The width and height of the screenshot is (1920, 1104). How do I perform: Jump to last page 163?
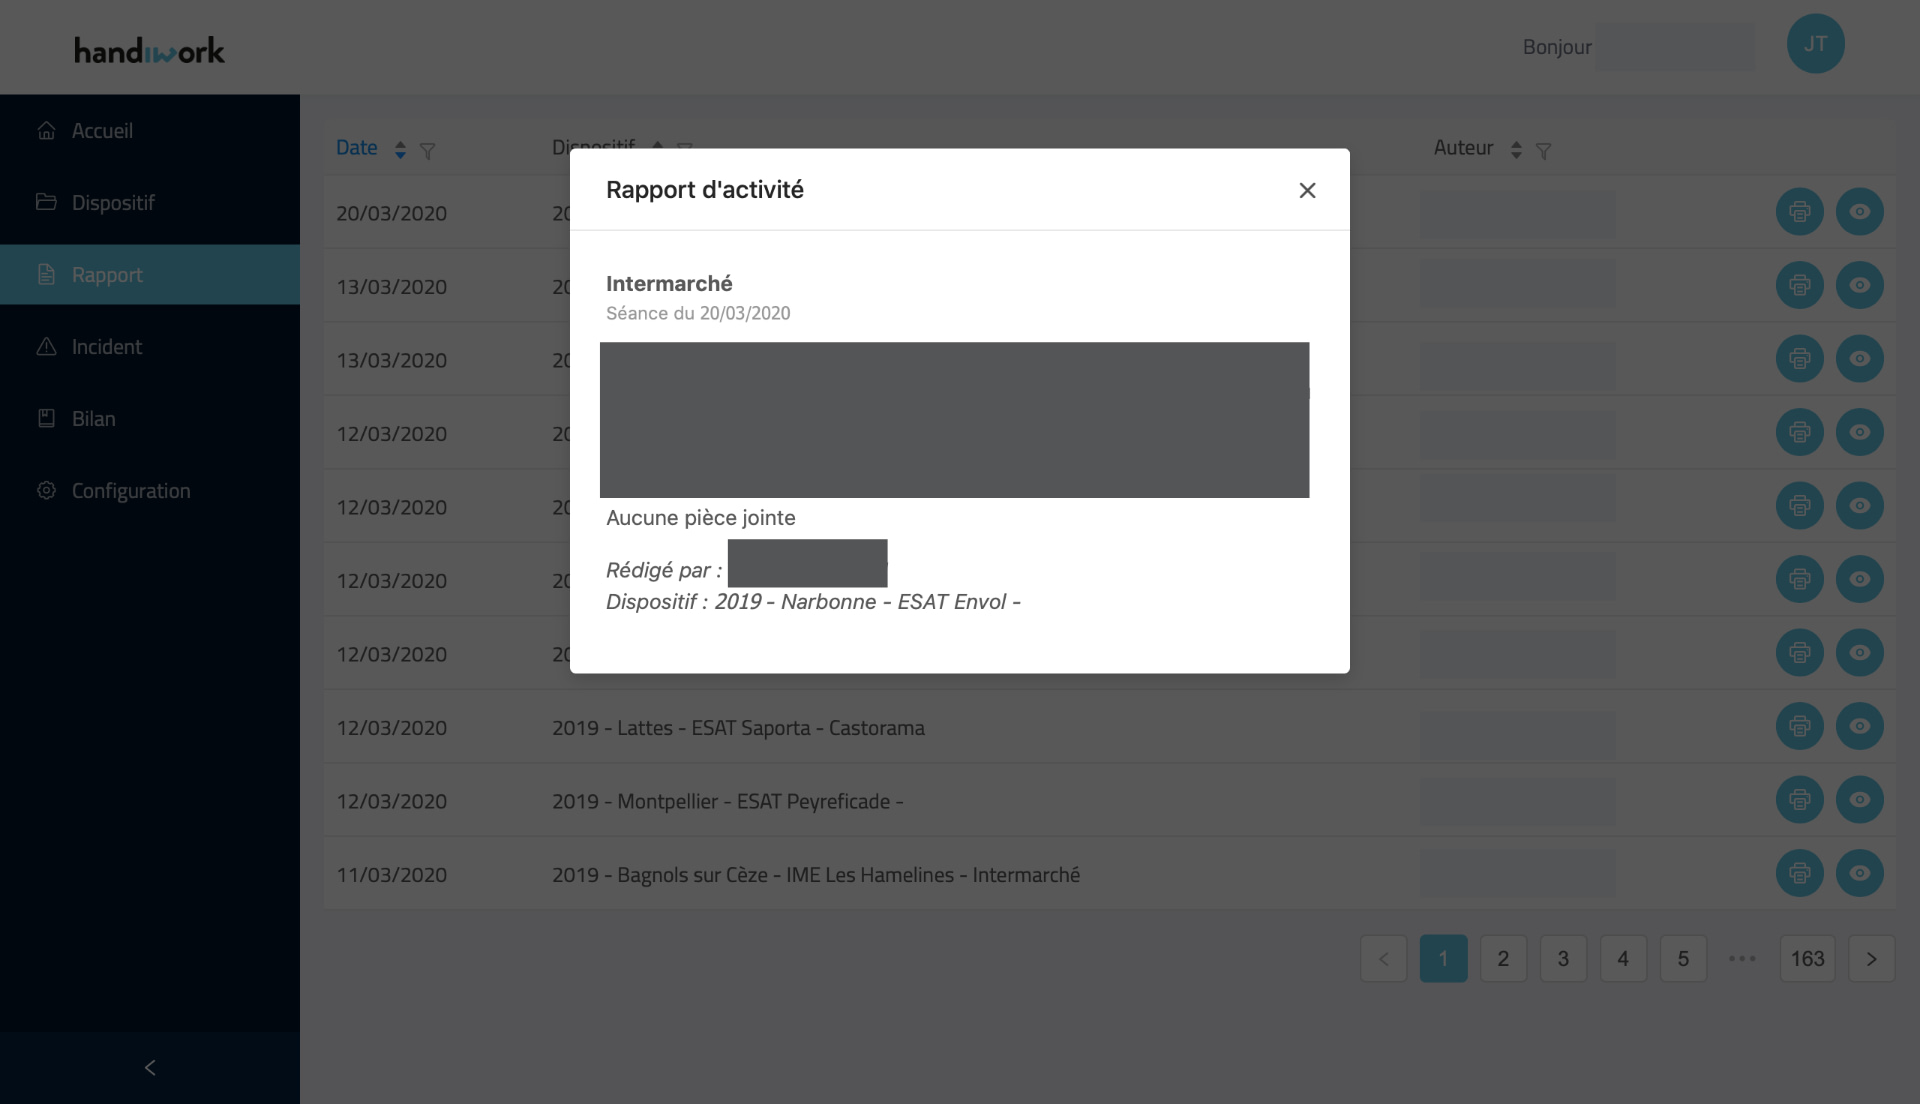1807,958
